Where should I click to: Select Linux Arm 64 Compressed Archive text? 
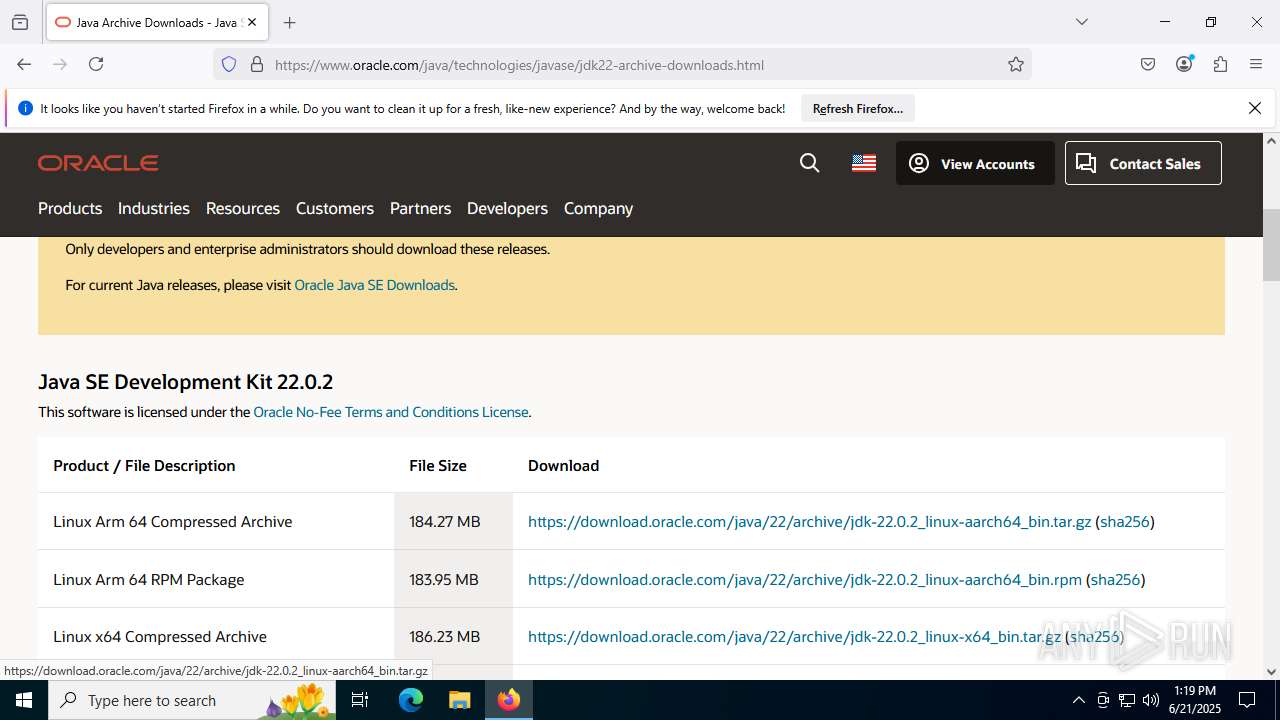173,522
